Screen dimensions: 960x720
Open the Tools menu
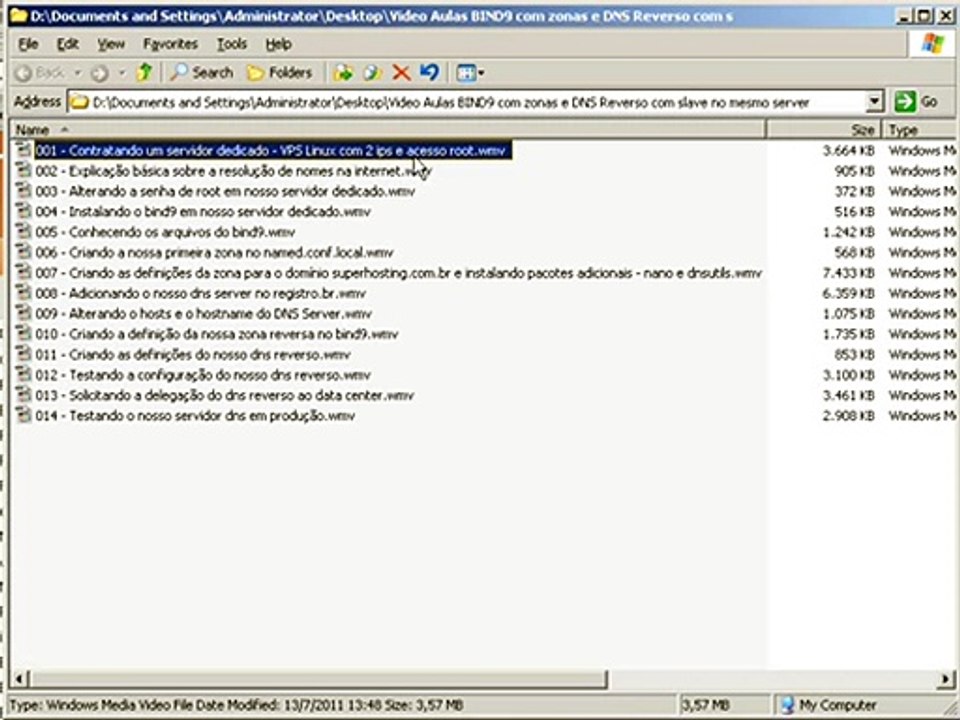[x=231, y=44]
